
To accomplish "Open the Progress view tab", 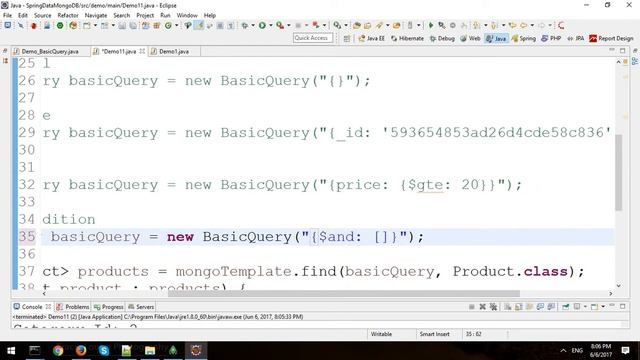I will click(109, 307).
